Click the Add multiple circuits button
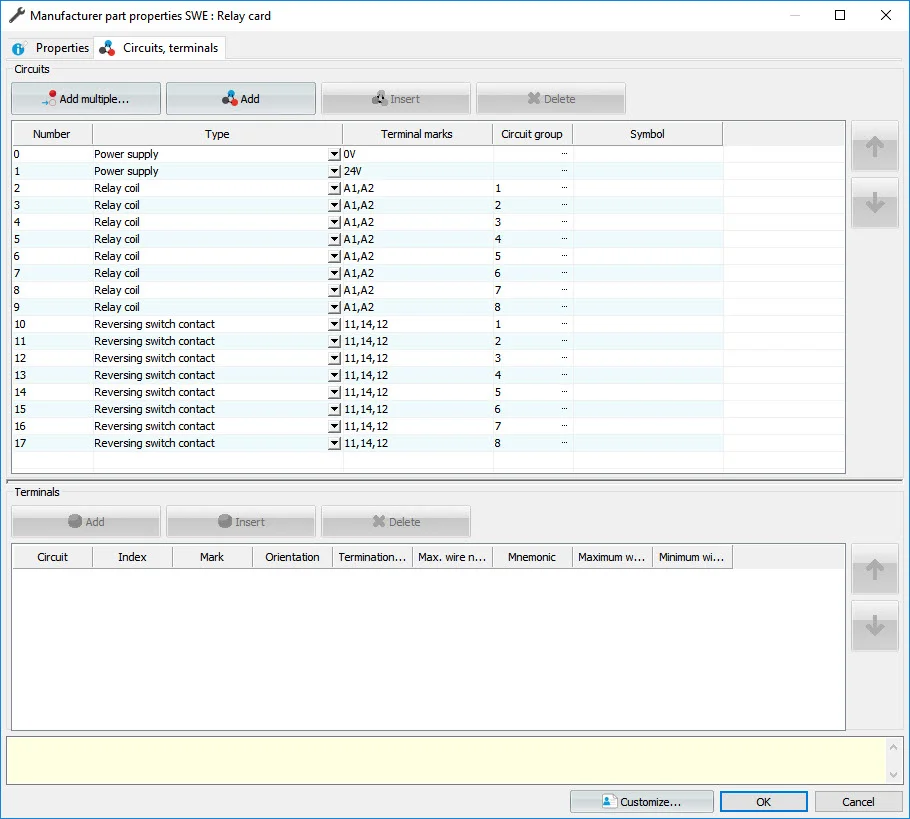The image size is (910, 819). pos(86,99)
